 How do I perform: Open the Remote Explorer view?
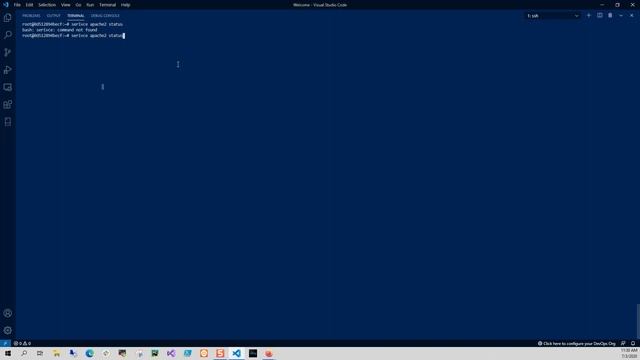point(7,87)
